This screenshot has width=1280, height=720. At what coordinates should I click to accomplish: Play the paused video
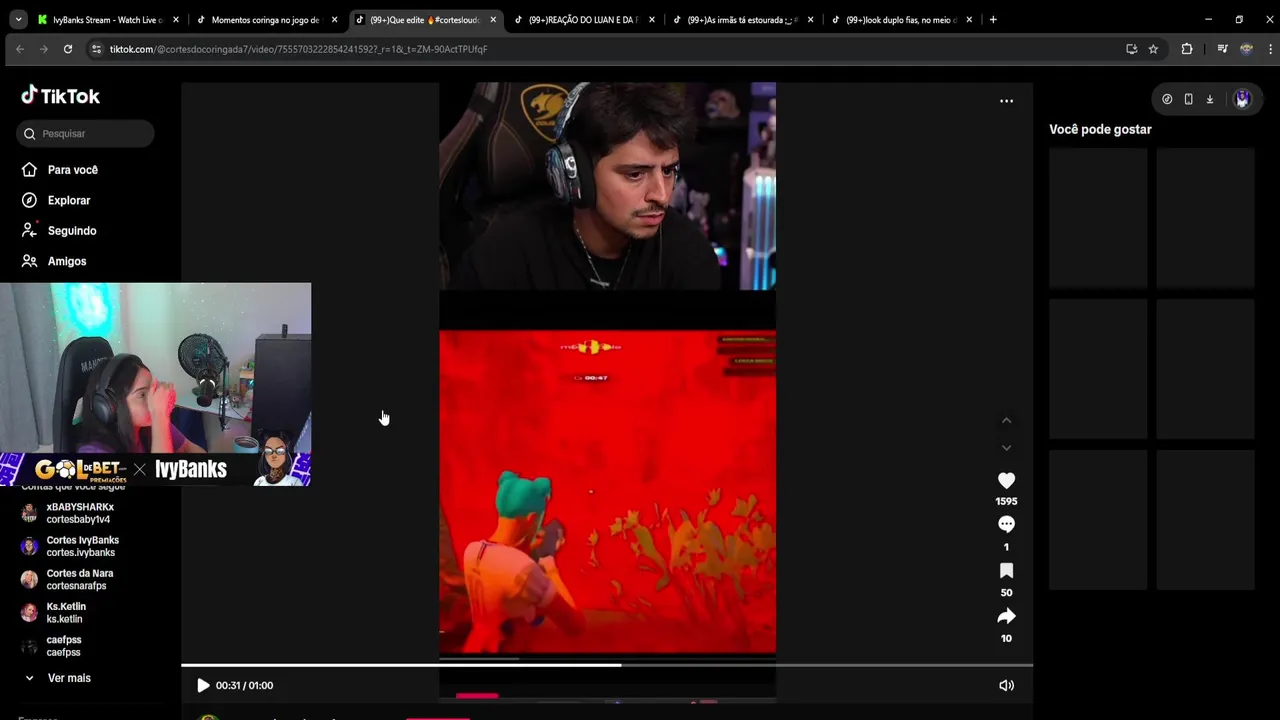tap(203, 685)
